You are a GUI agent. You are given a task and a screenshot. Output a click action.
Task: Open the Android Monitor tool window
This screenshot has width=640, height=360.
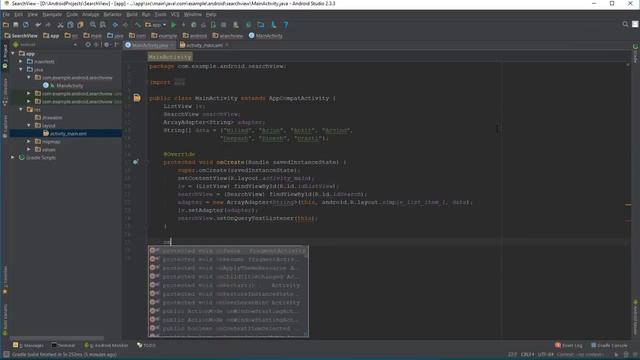106,345
